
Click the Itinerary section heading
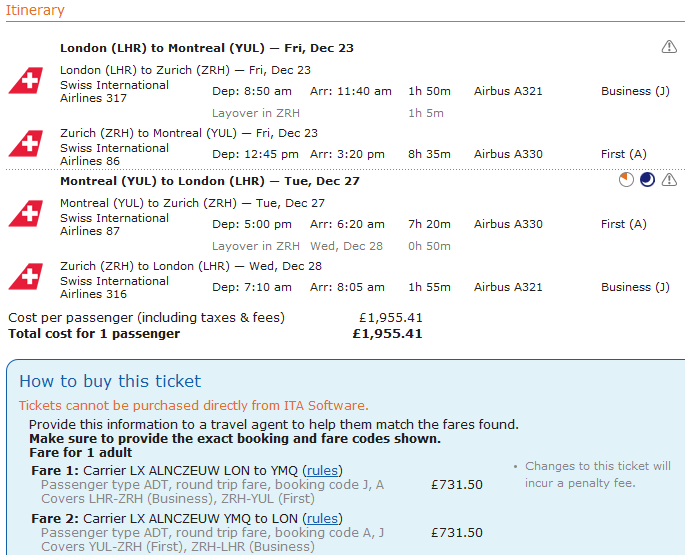tap(36, 10)
